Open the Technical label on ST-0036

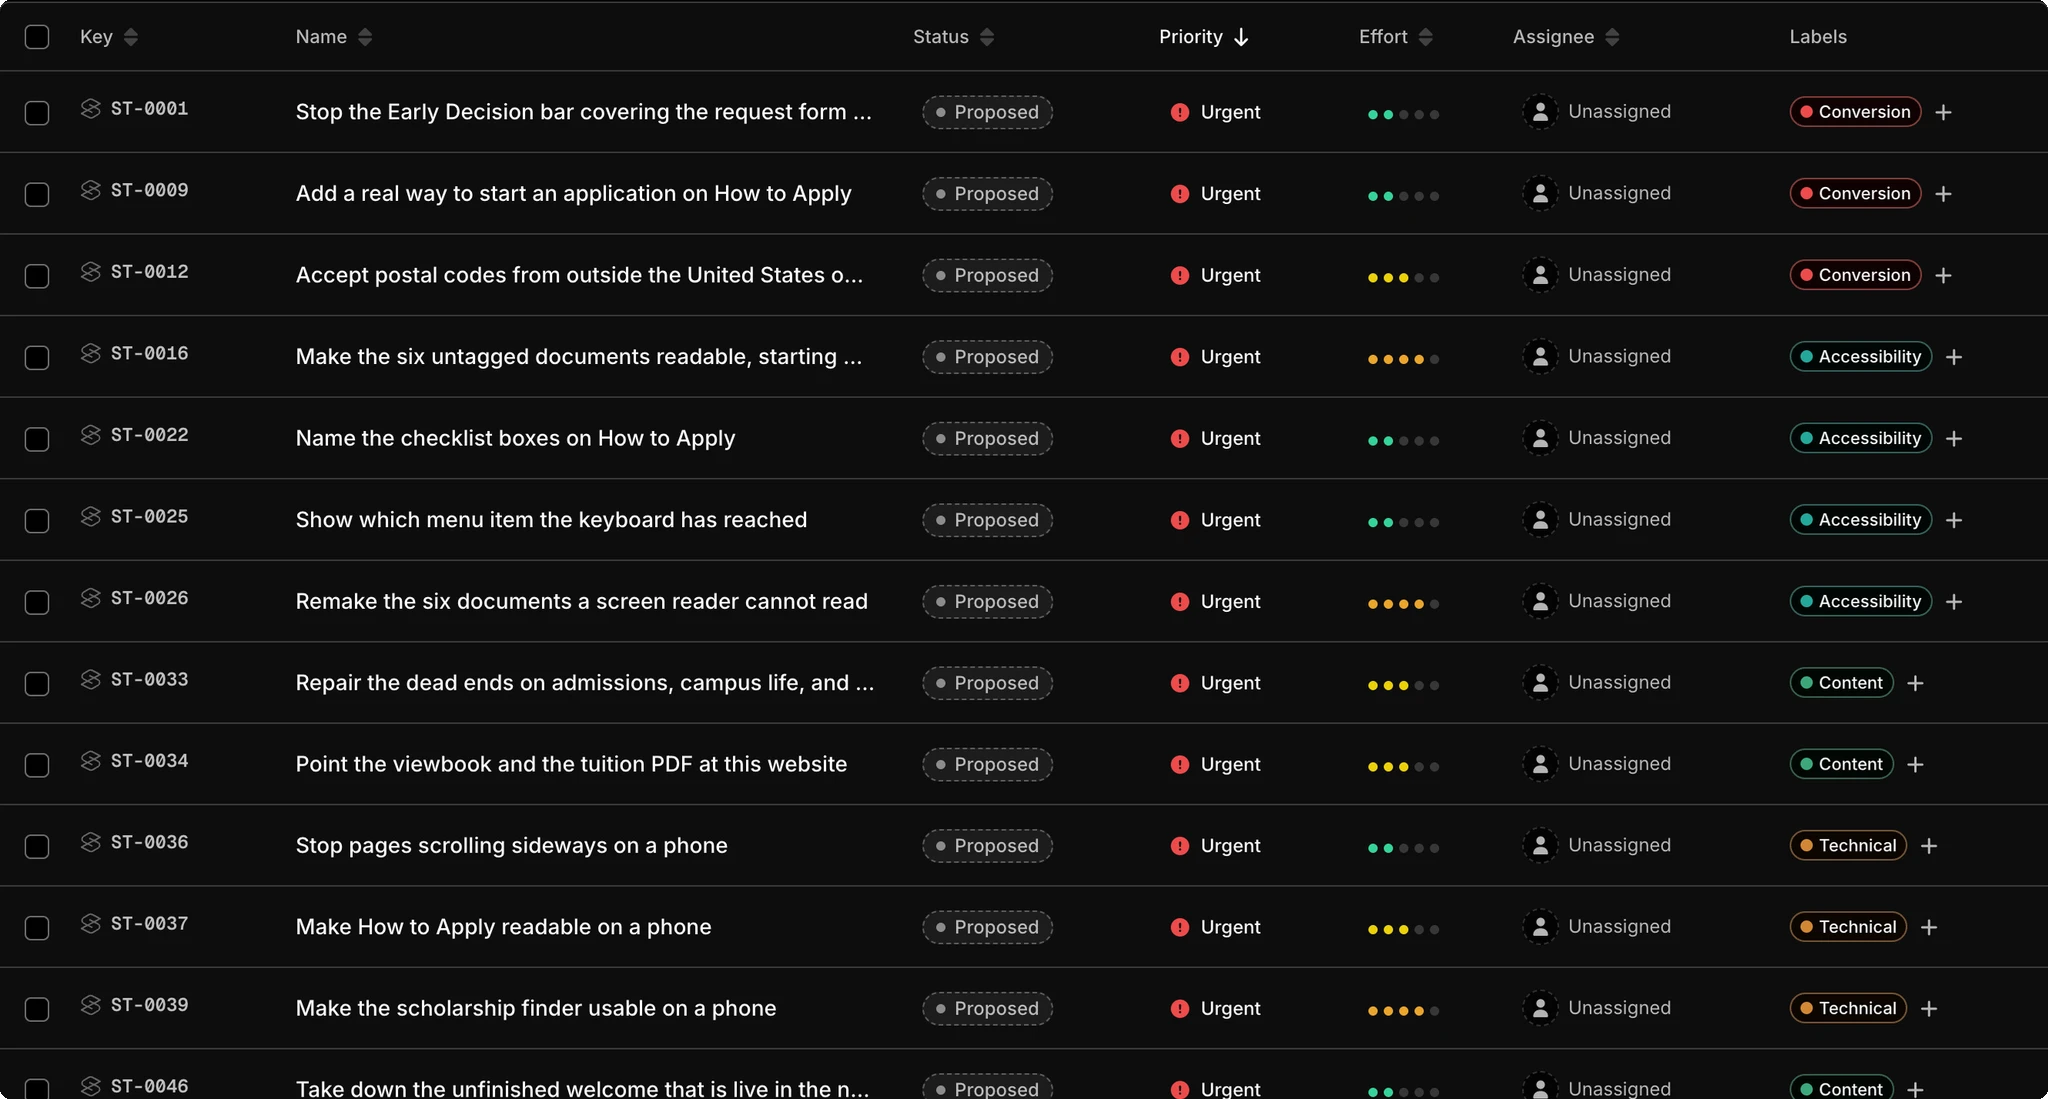pos(1848,846)
